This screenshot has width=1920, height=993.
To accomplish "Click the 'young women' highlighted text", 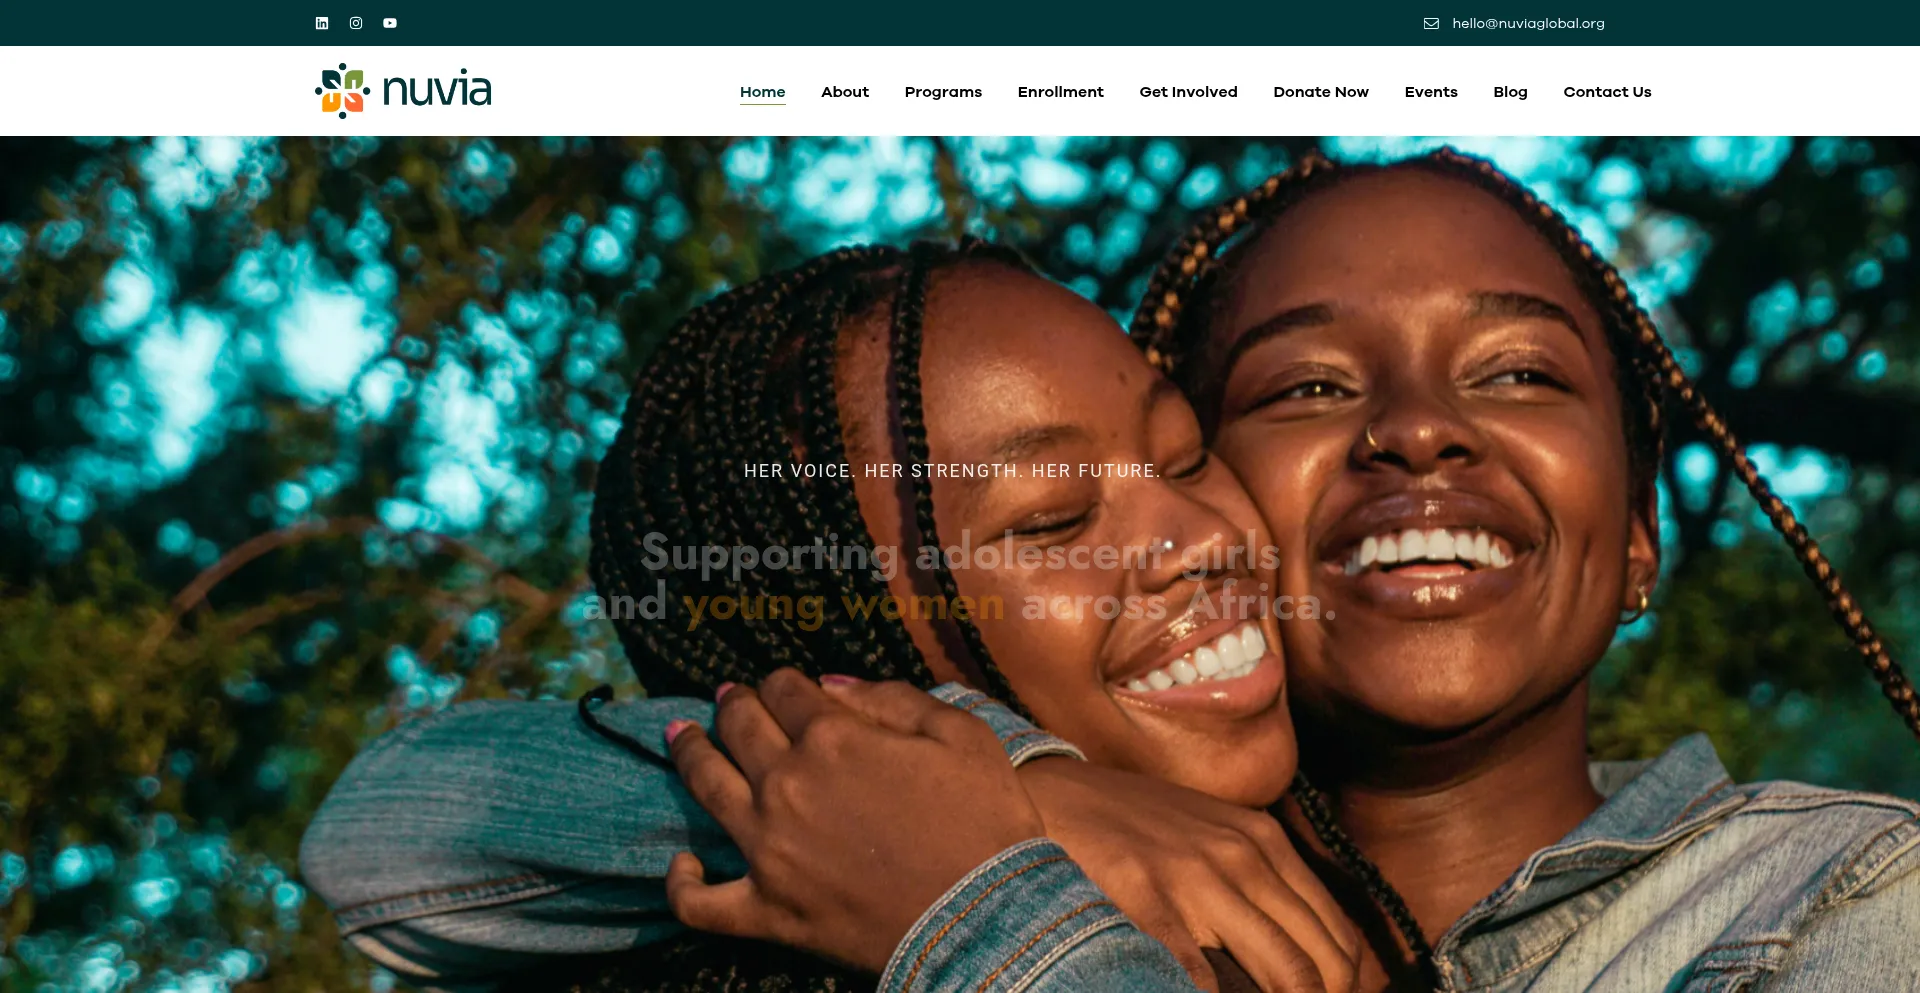I will coord(843,605).
